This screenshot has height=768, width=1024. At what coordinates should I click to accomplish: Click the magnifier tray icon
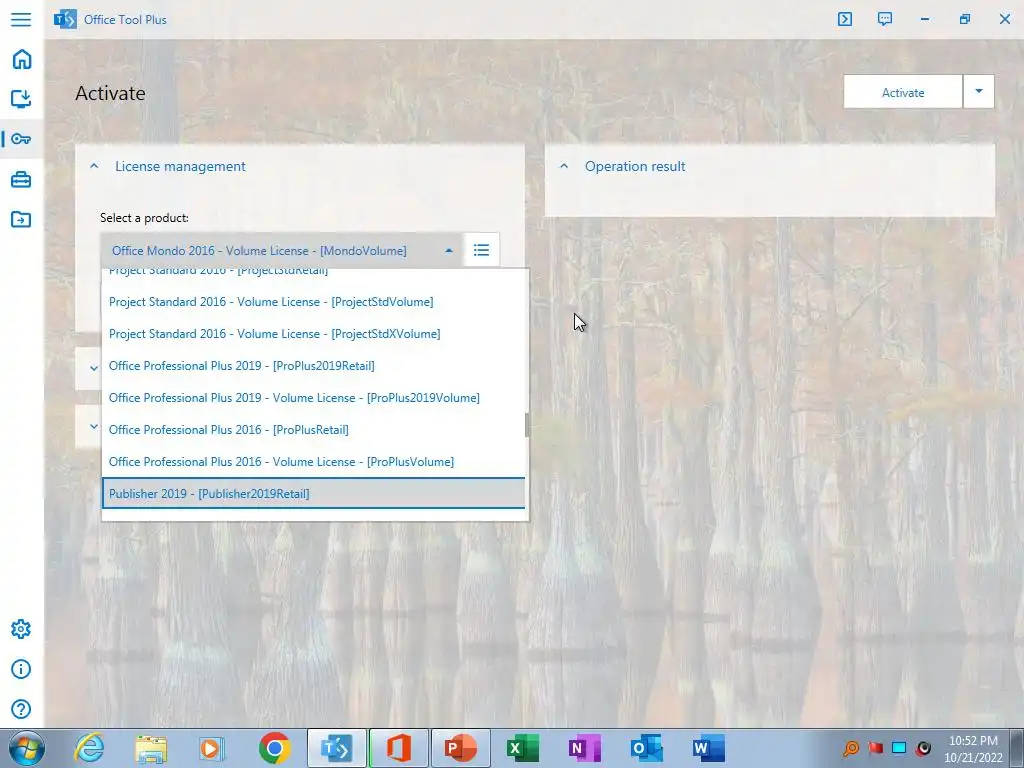point(851,748)
